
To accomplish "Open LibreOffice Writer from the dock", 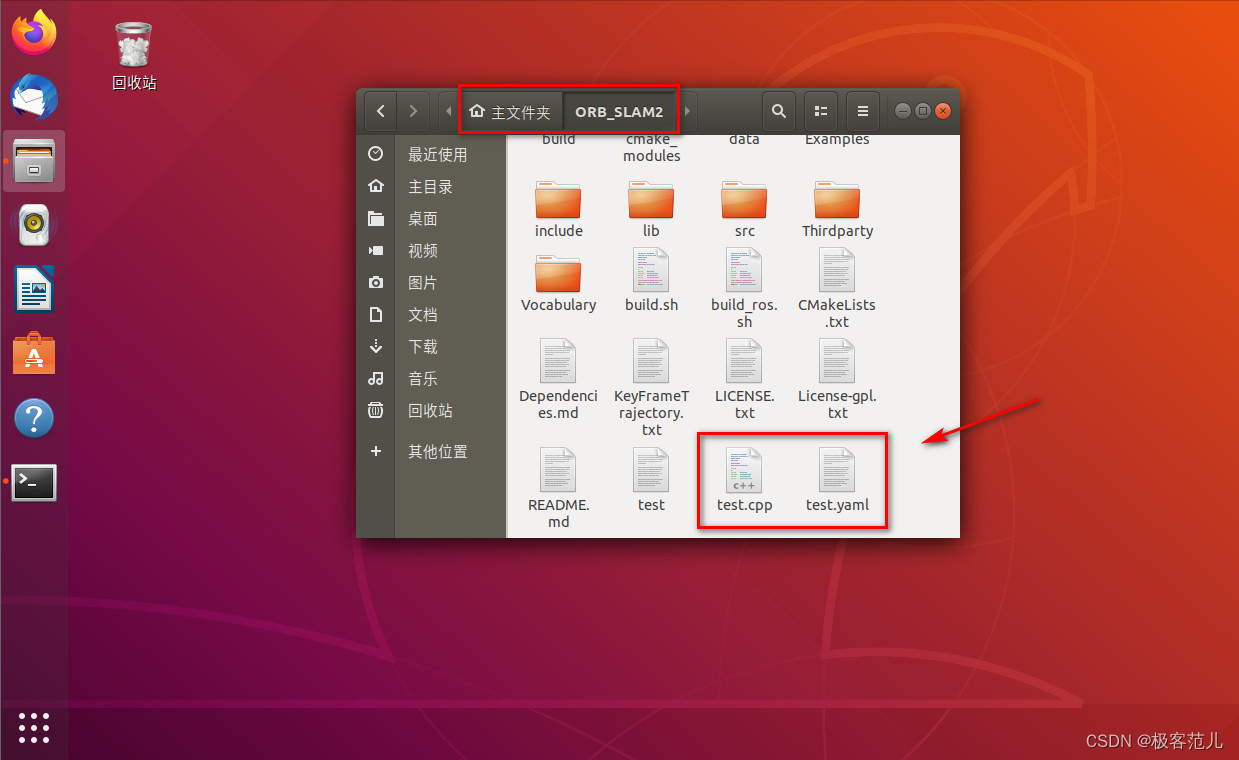I will pyautogui.click(x=34, y=290).
